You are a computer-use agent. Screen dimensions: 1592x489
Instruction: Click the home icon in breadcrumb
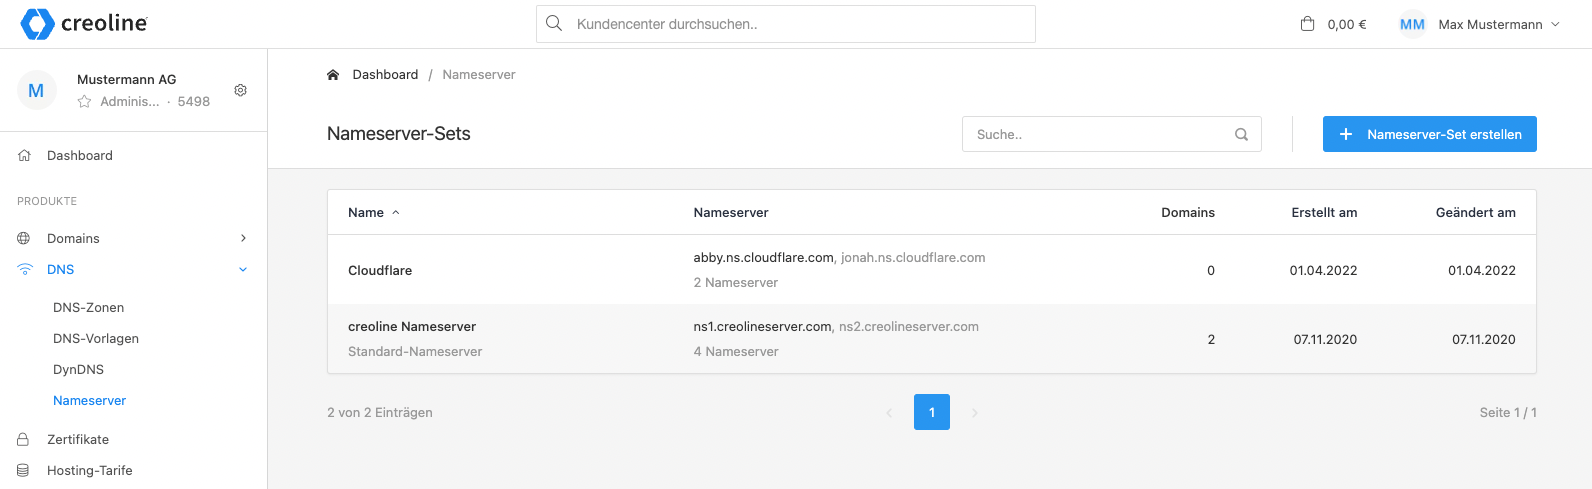click(333, 75)
